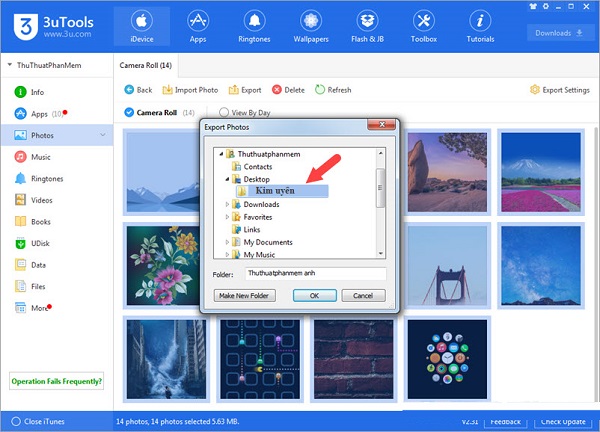The image size is (600, 432).
Task: Select the Camera Roll radio button
Action: coord(129,113)
